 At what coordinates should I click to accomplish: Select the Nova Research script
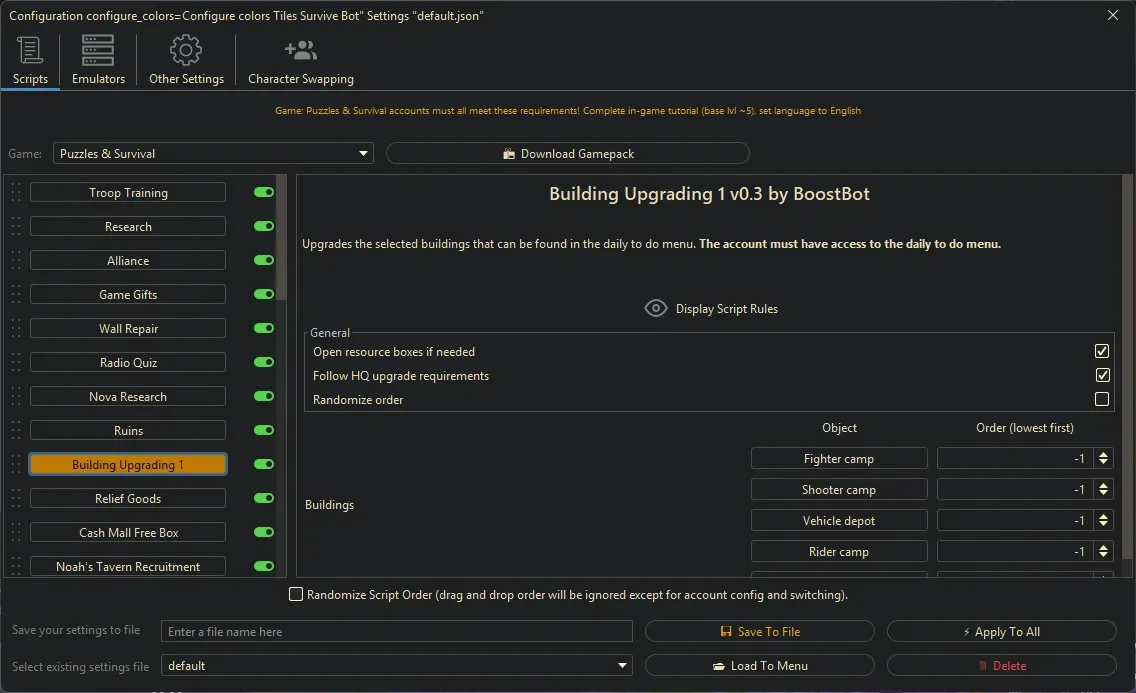tap(128, 397)
